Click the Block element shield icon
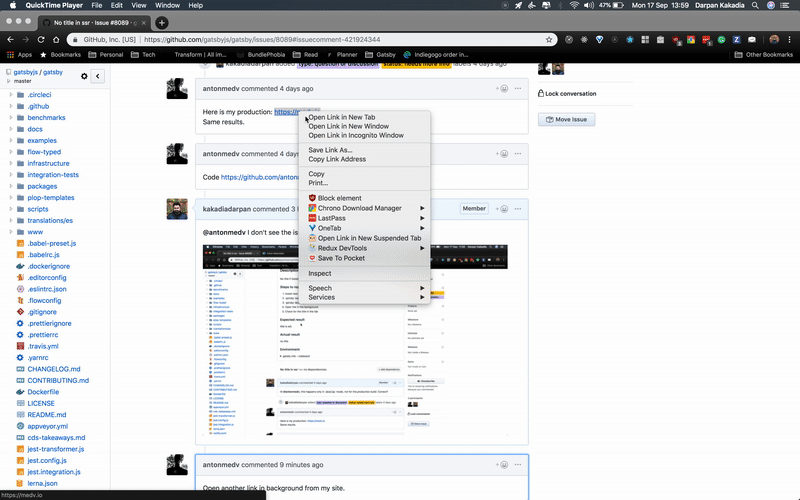The height and width of the screenshot is (500, 800). coord(312,198)
